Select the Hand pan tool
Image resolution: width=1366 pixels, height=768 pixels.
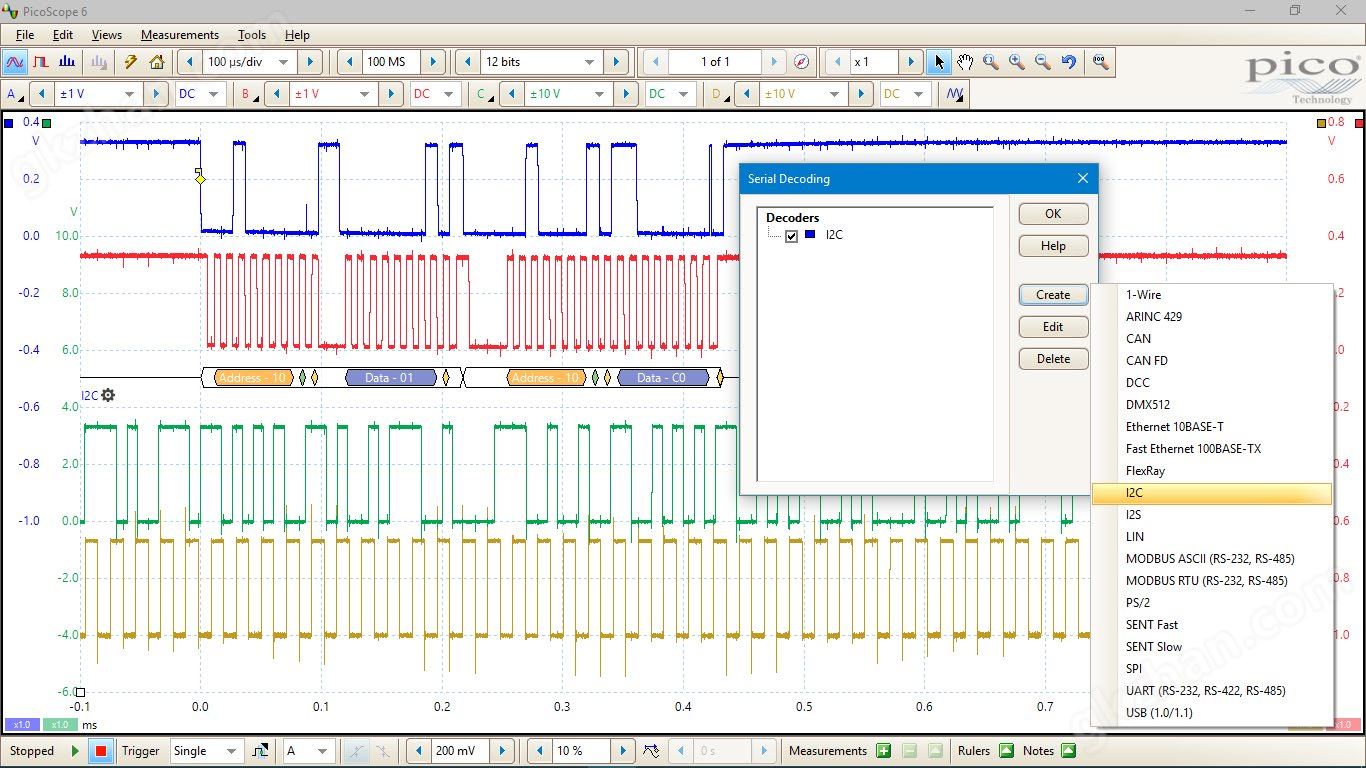[964, 62]
